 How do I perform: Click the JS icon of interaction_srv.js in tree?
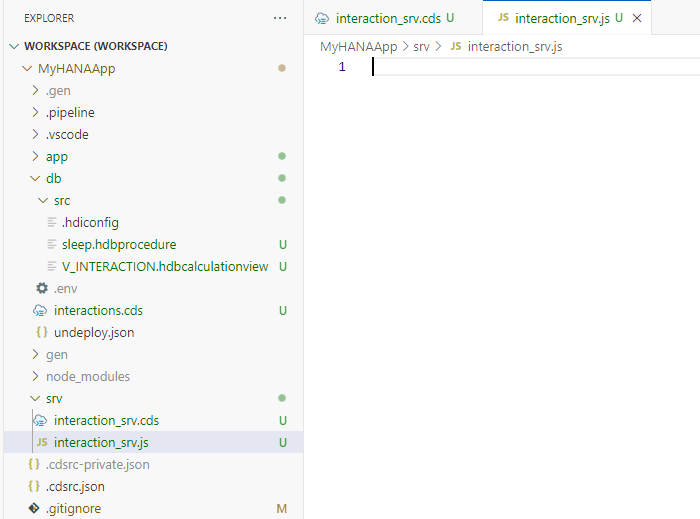(42, 442)
